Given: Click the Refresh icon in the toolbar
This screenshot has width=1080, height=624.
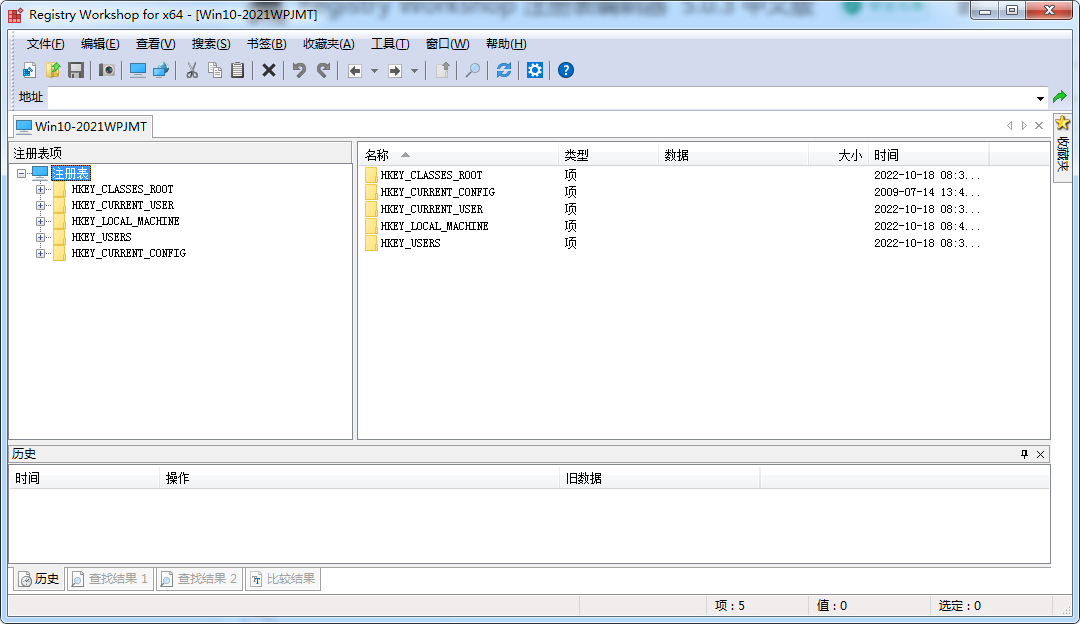Looking at the screenshot, I should click(503, 70).
